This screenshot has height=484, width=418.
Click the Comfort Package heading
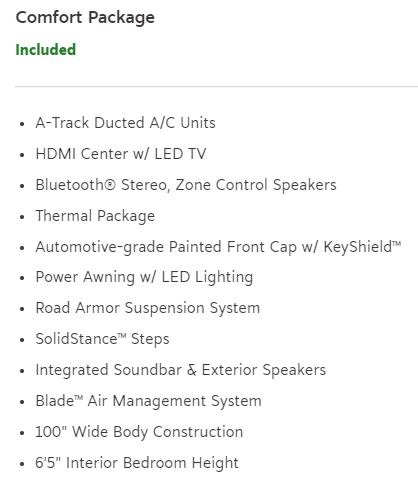coord(85,18)
